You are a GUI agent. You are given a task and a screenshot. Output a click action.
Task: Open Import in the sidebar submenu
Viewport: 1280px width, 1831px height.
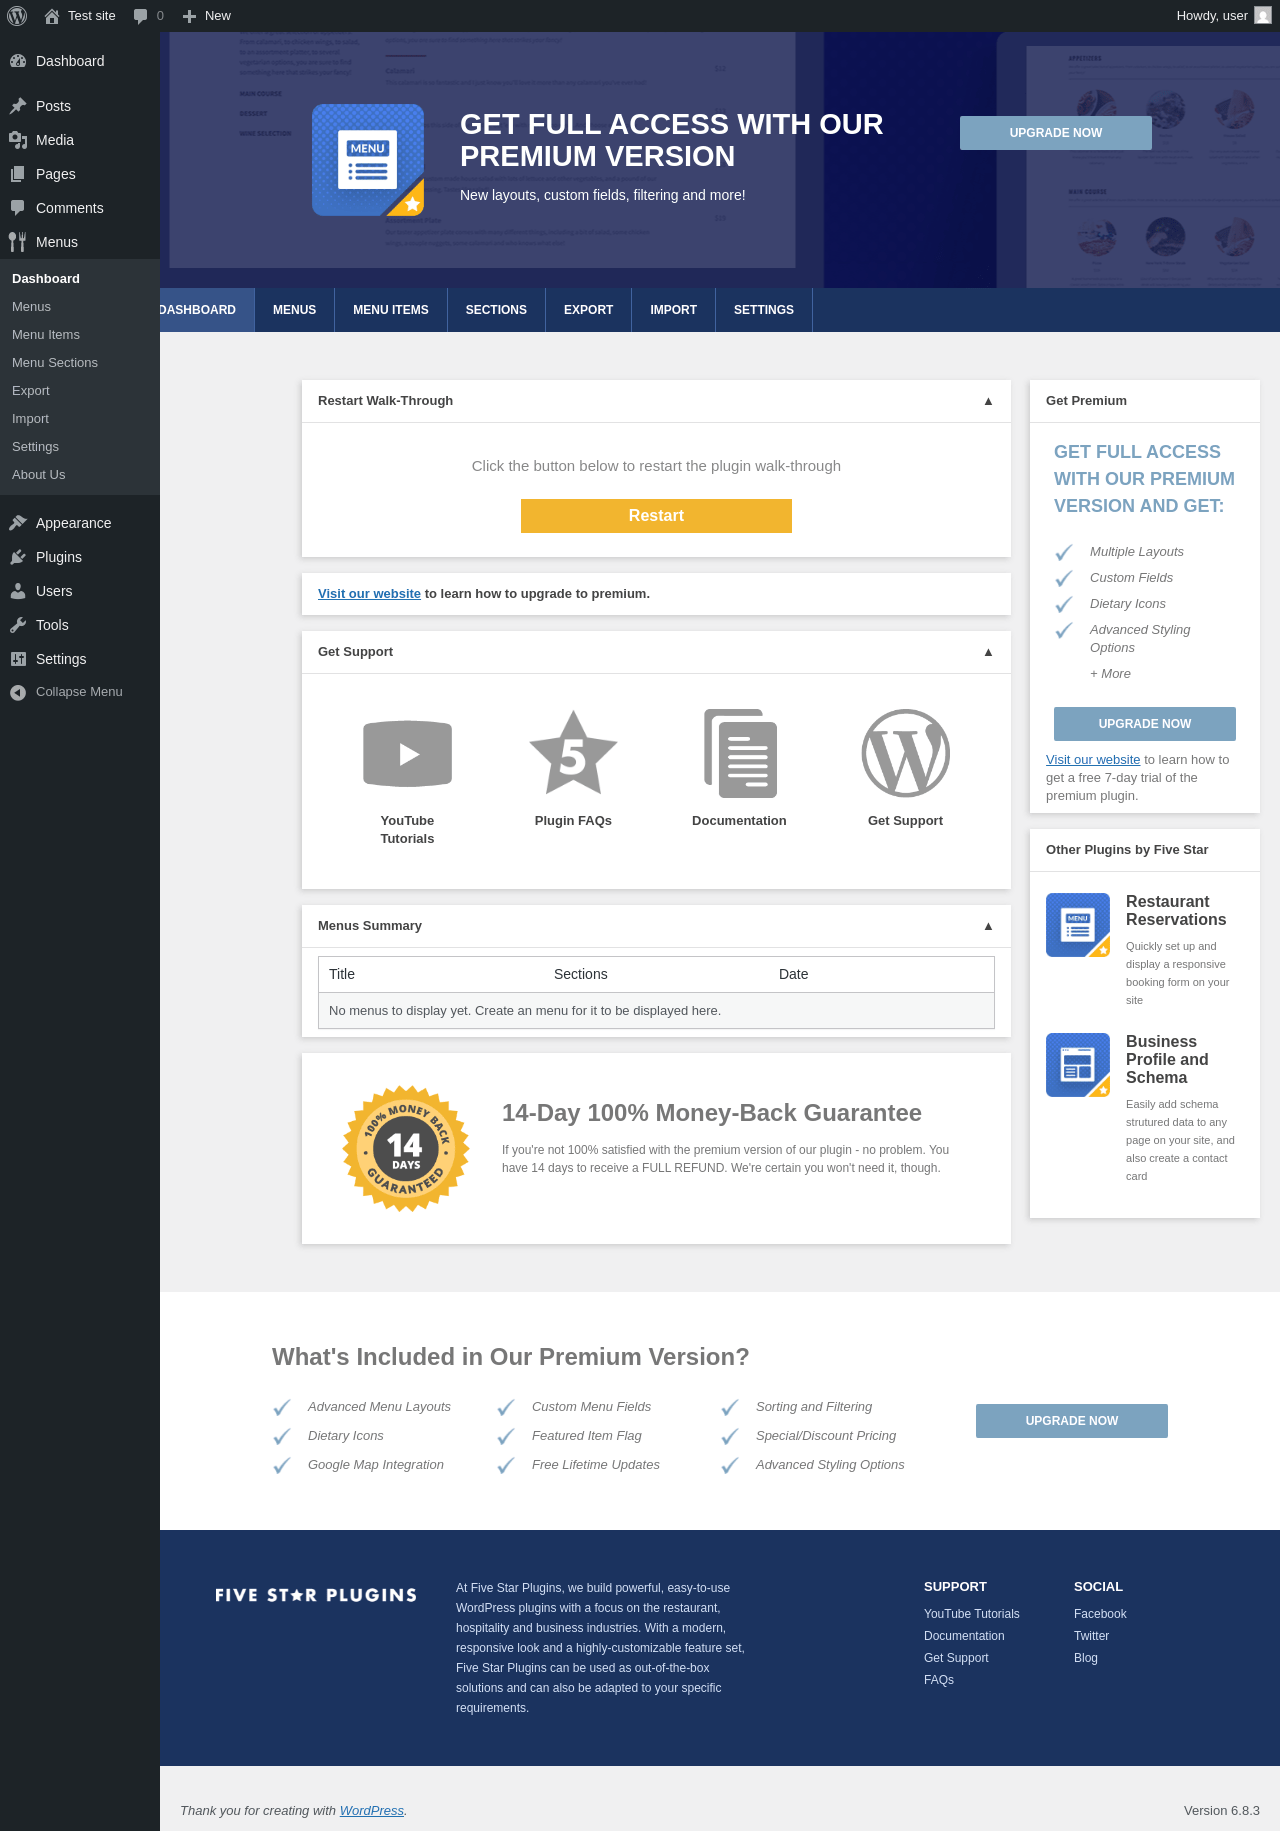[x=80, y=419]
